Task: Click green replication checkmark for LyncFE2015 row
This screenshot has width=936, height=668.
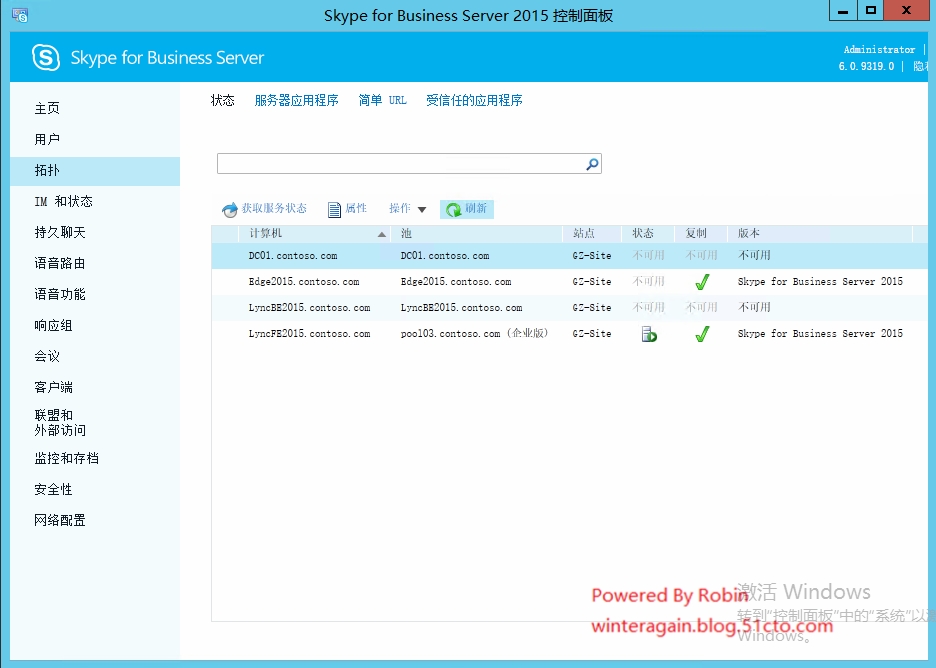Action: click(702, 334)
